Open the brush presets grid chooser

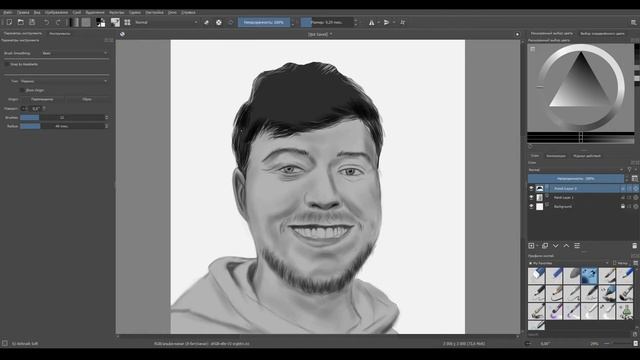click(x=127, y=22)
